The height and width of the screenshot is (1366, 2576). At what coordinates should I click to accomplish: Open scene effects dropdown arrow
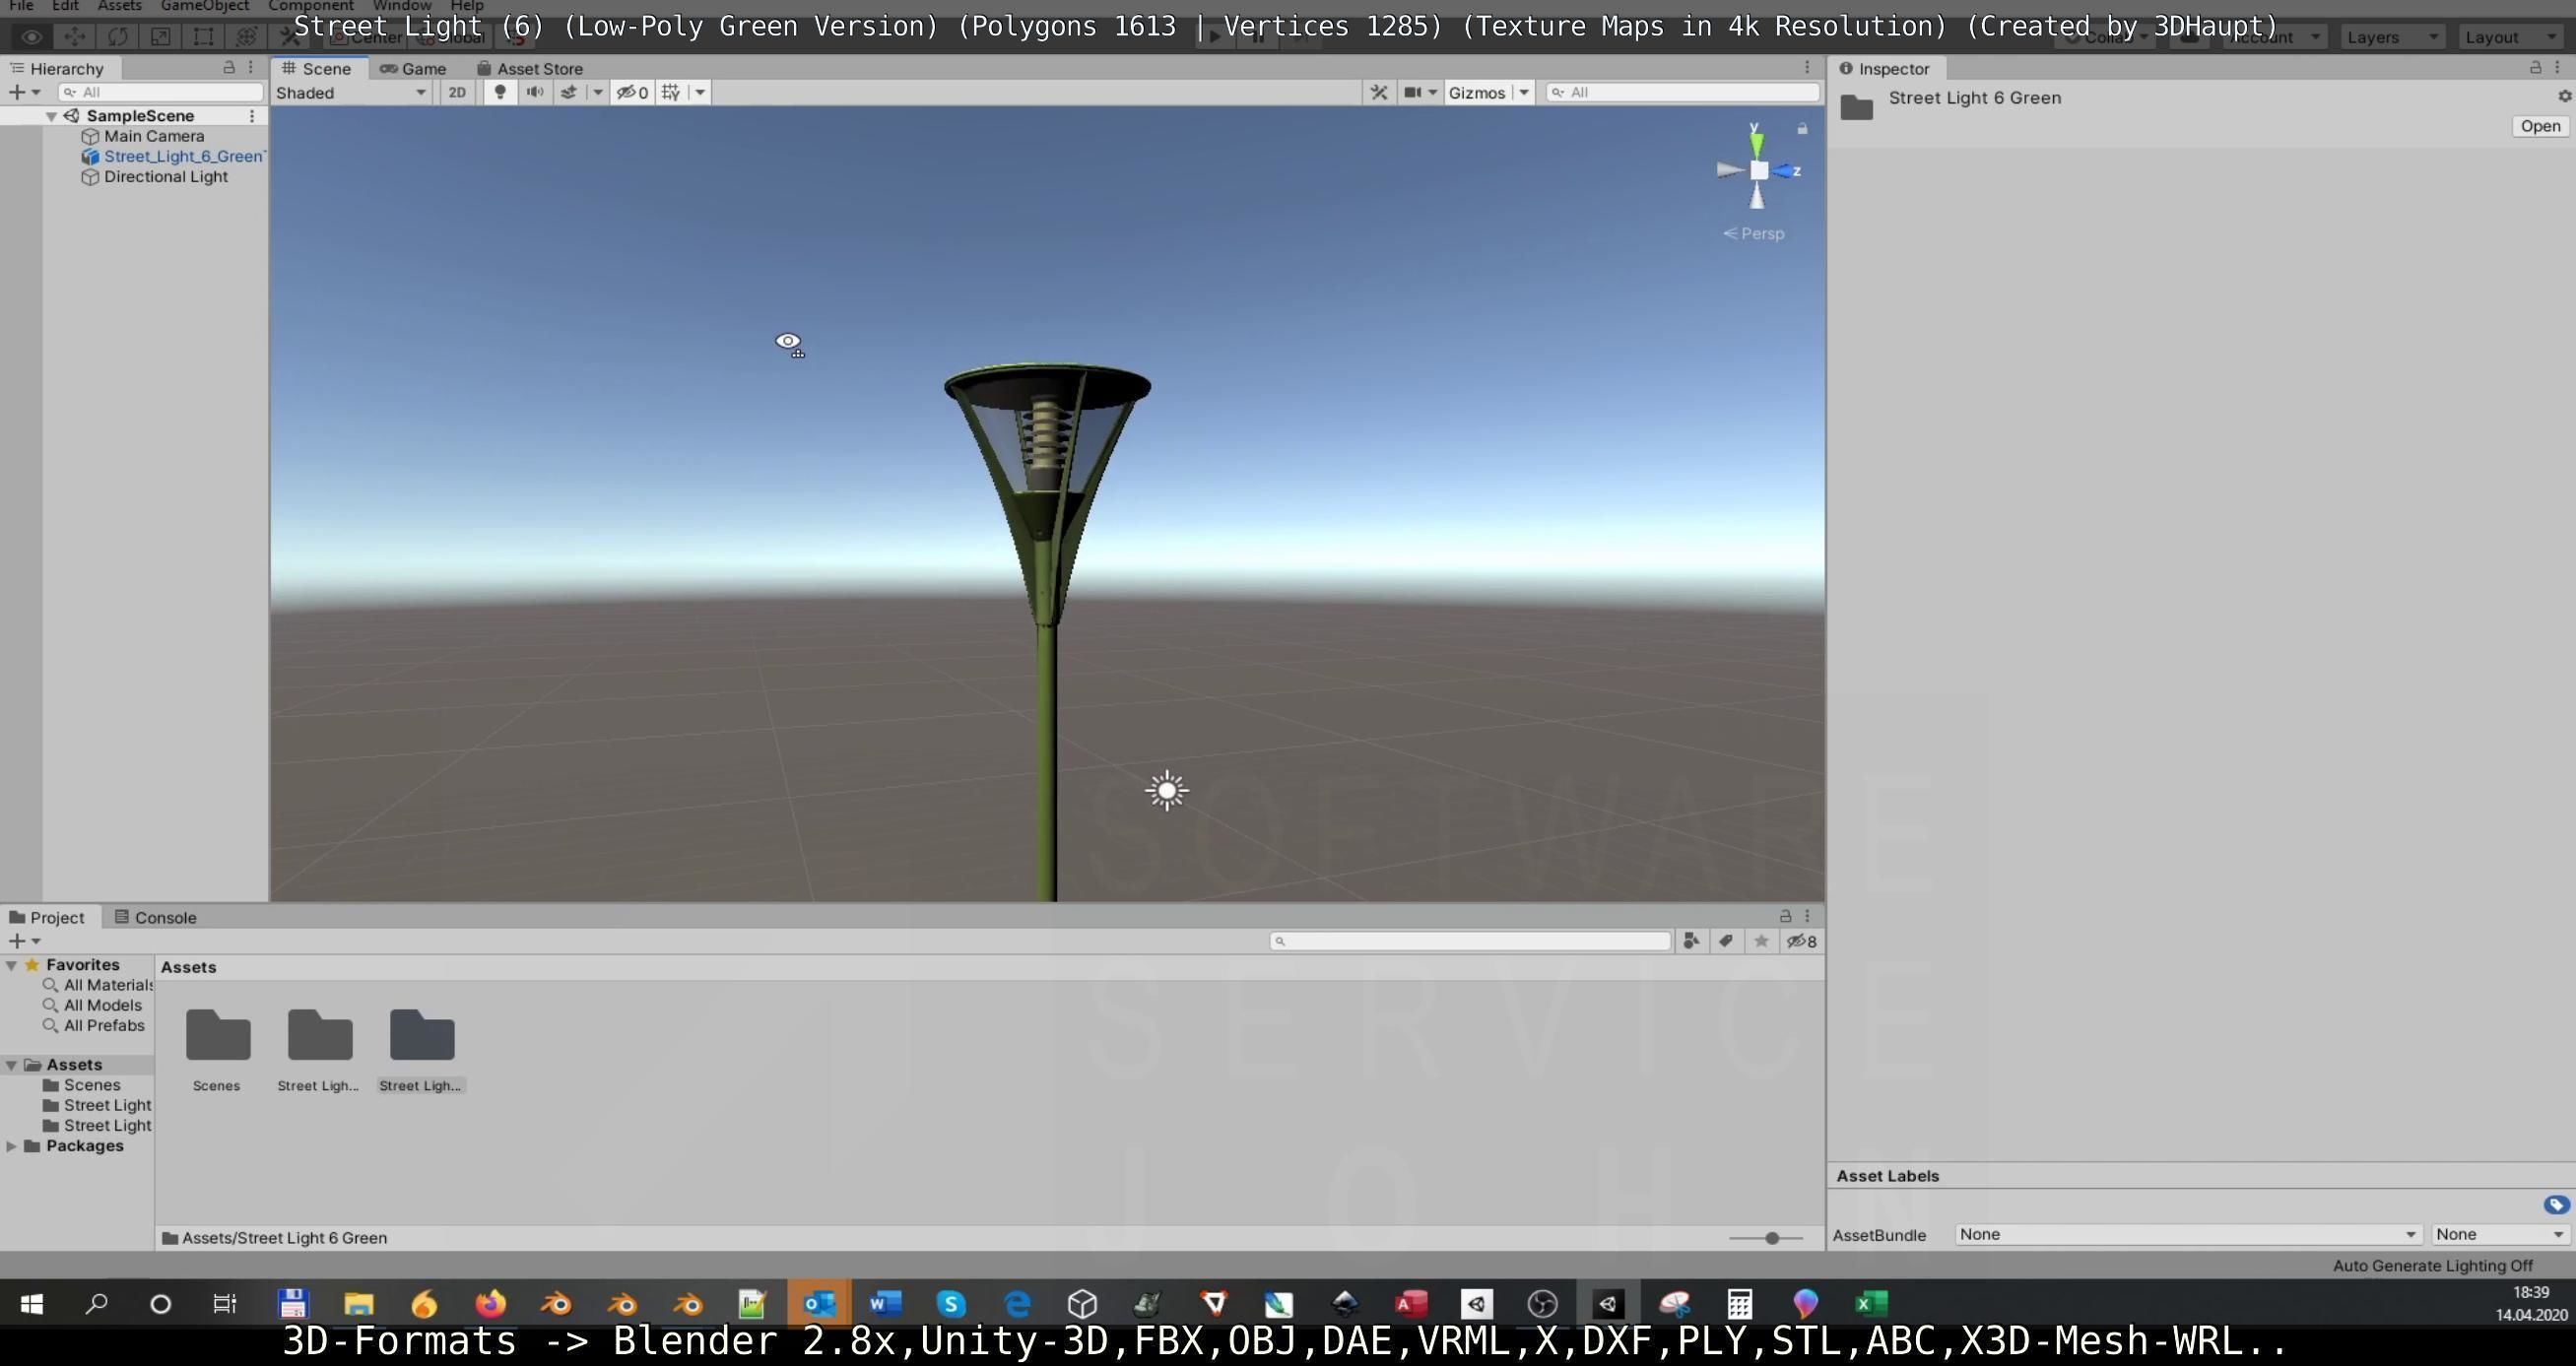tap(598, 92)
